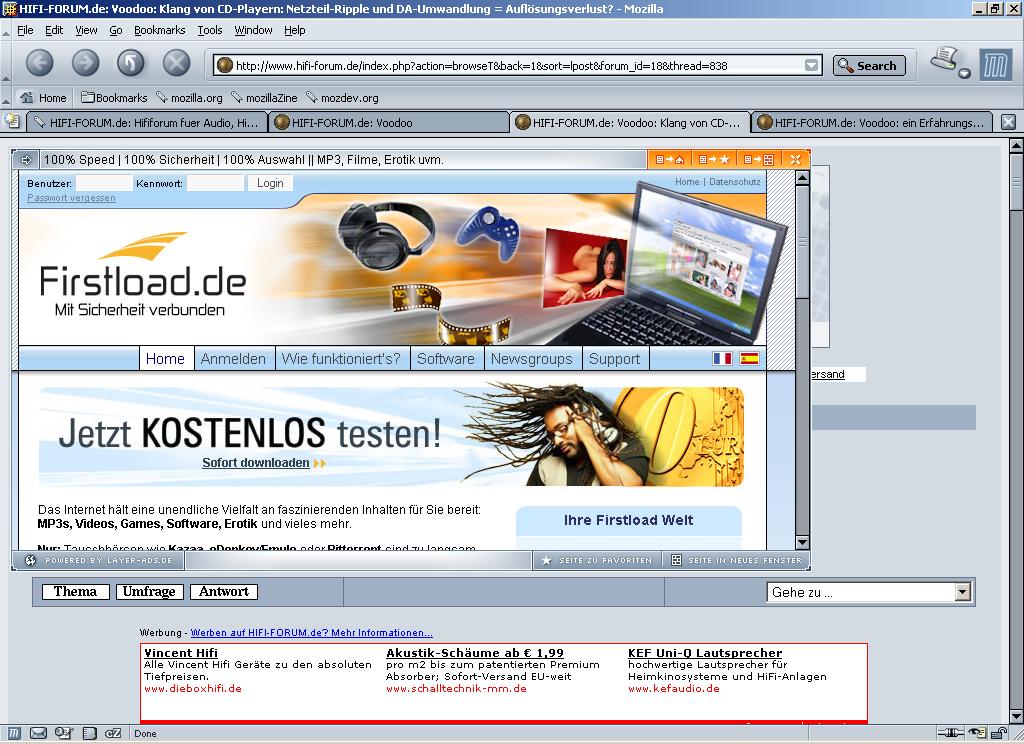This screenshot has width=1024, height=744.
Task: Click the ad layer open-in-new-window icon
Action: click(x=758, y=159)
